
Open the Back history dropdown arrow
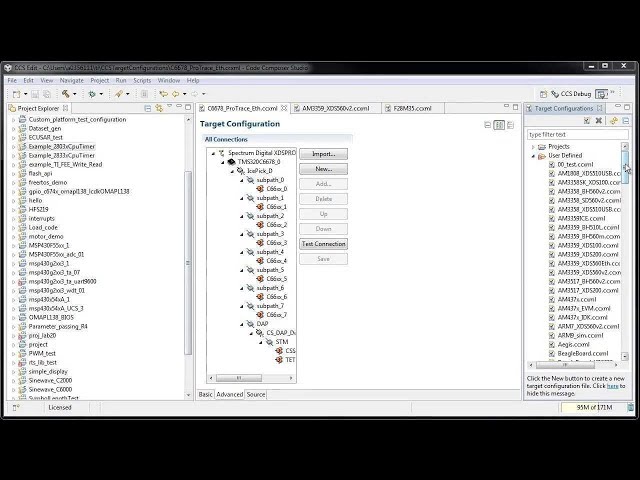[184, 94]
